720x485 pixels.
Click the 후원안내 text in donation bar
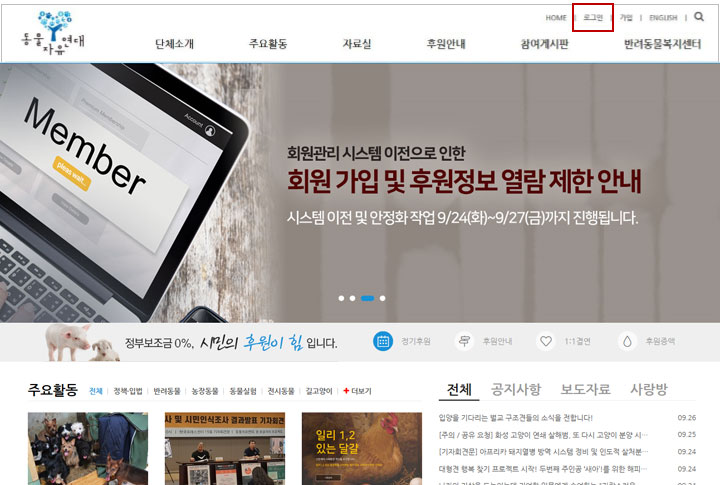tap(497, 341)
